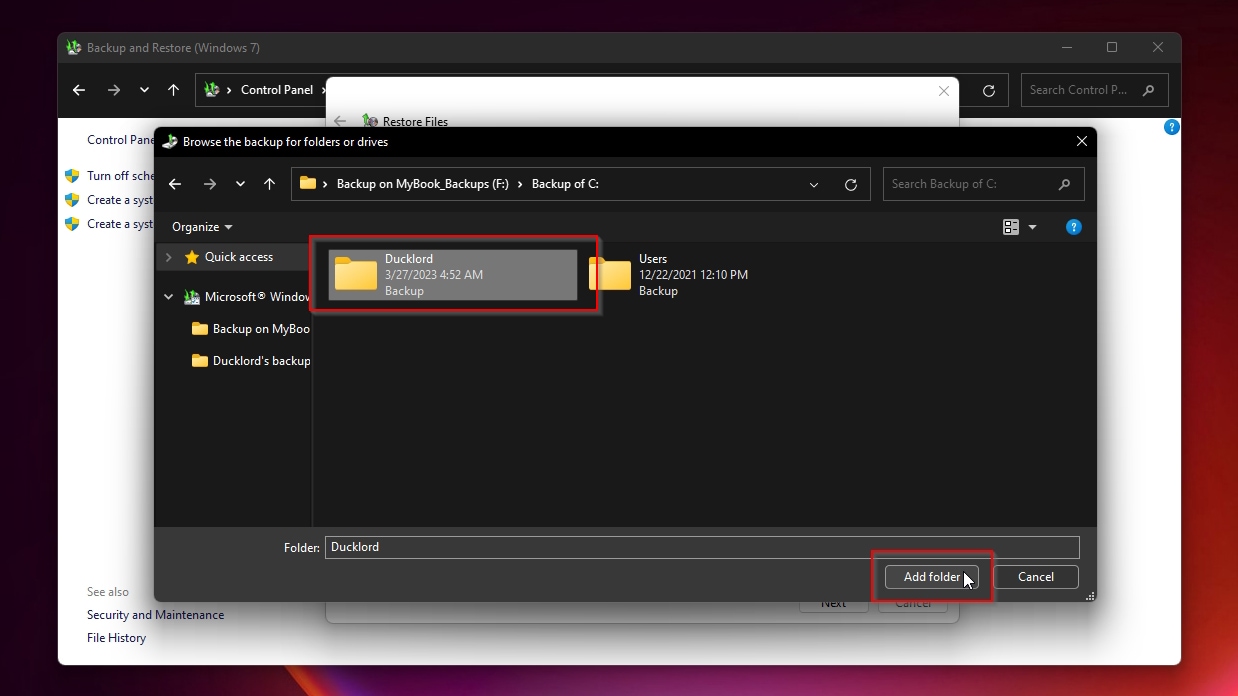The image size is (1238, 696).
Task: Expand the Quick access tree node
Action: (x=168, y=257)
